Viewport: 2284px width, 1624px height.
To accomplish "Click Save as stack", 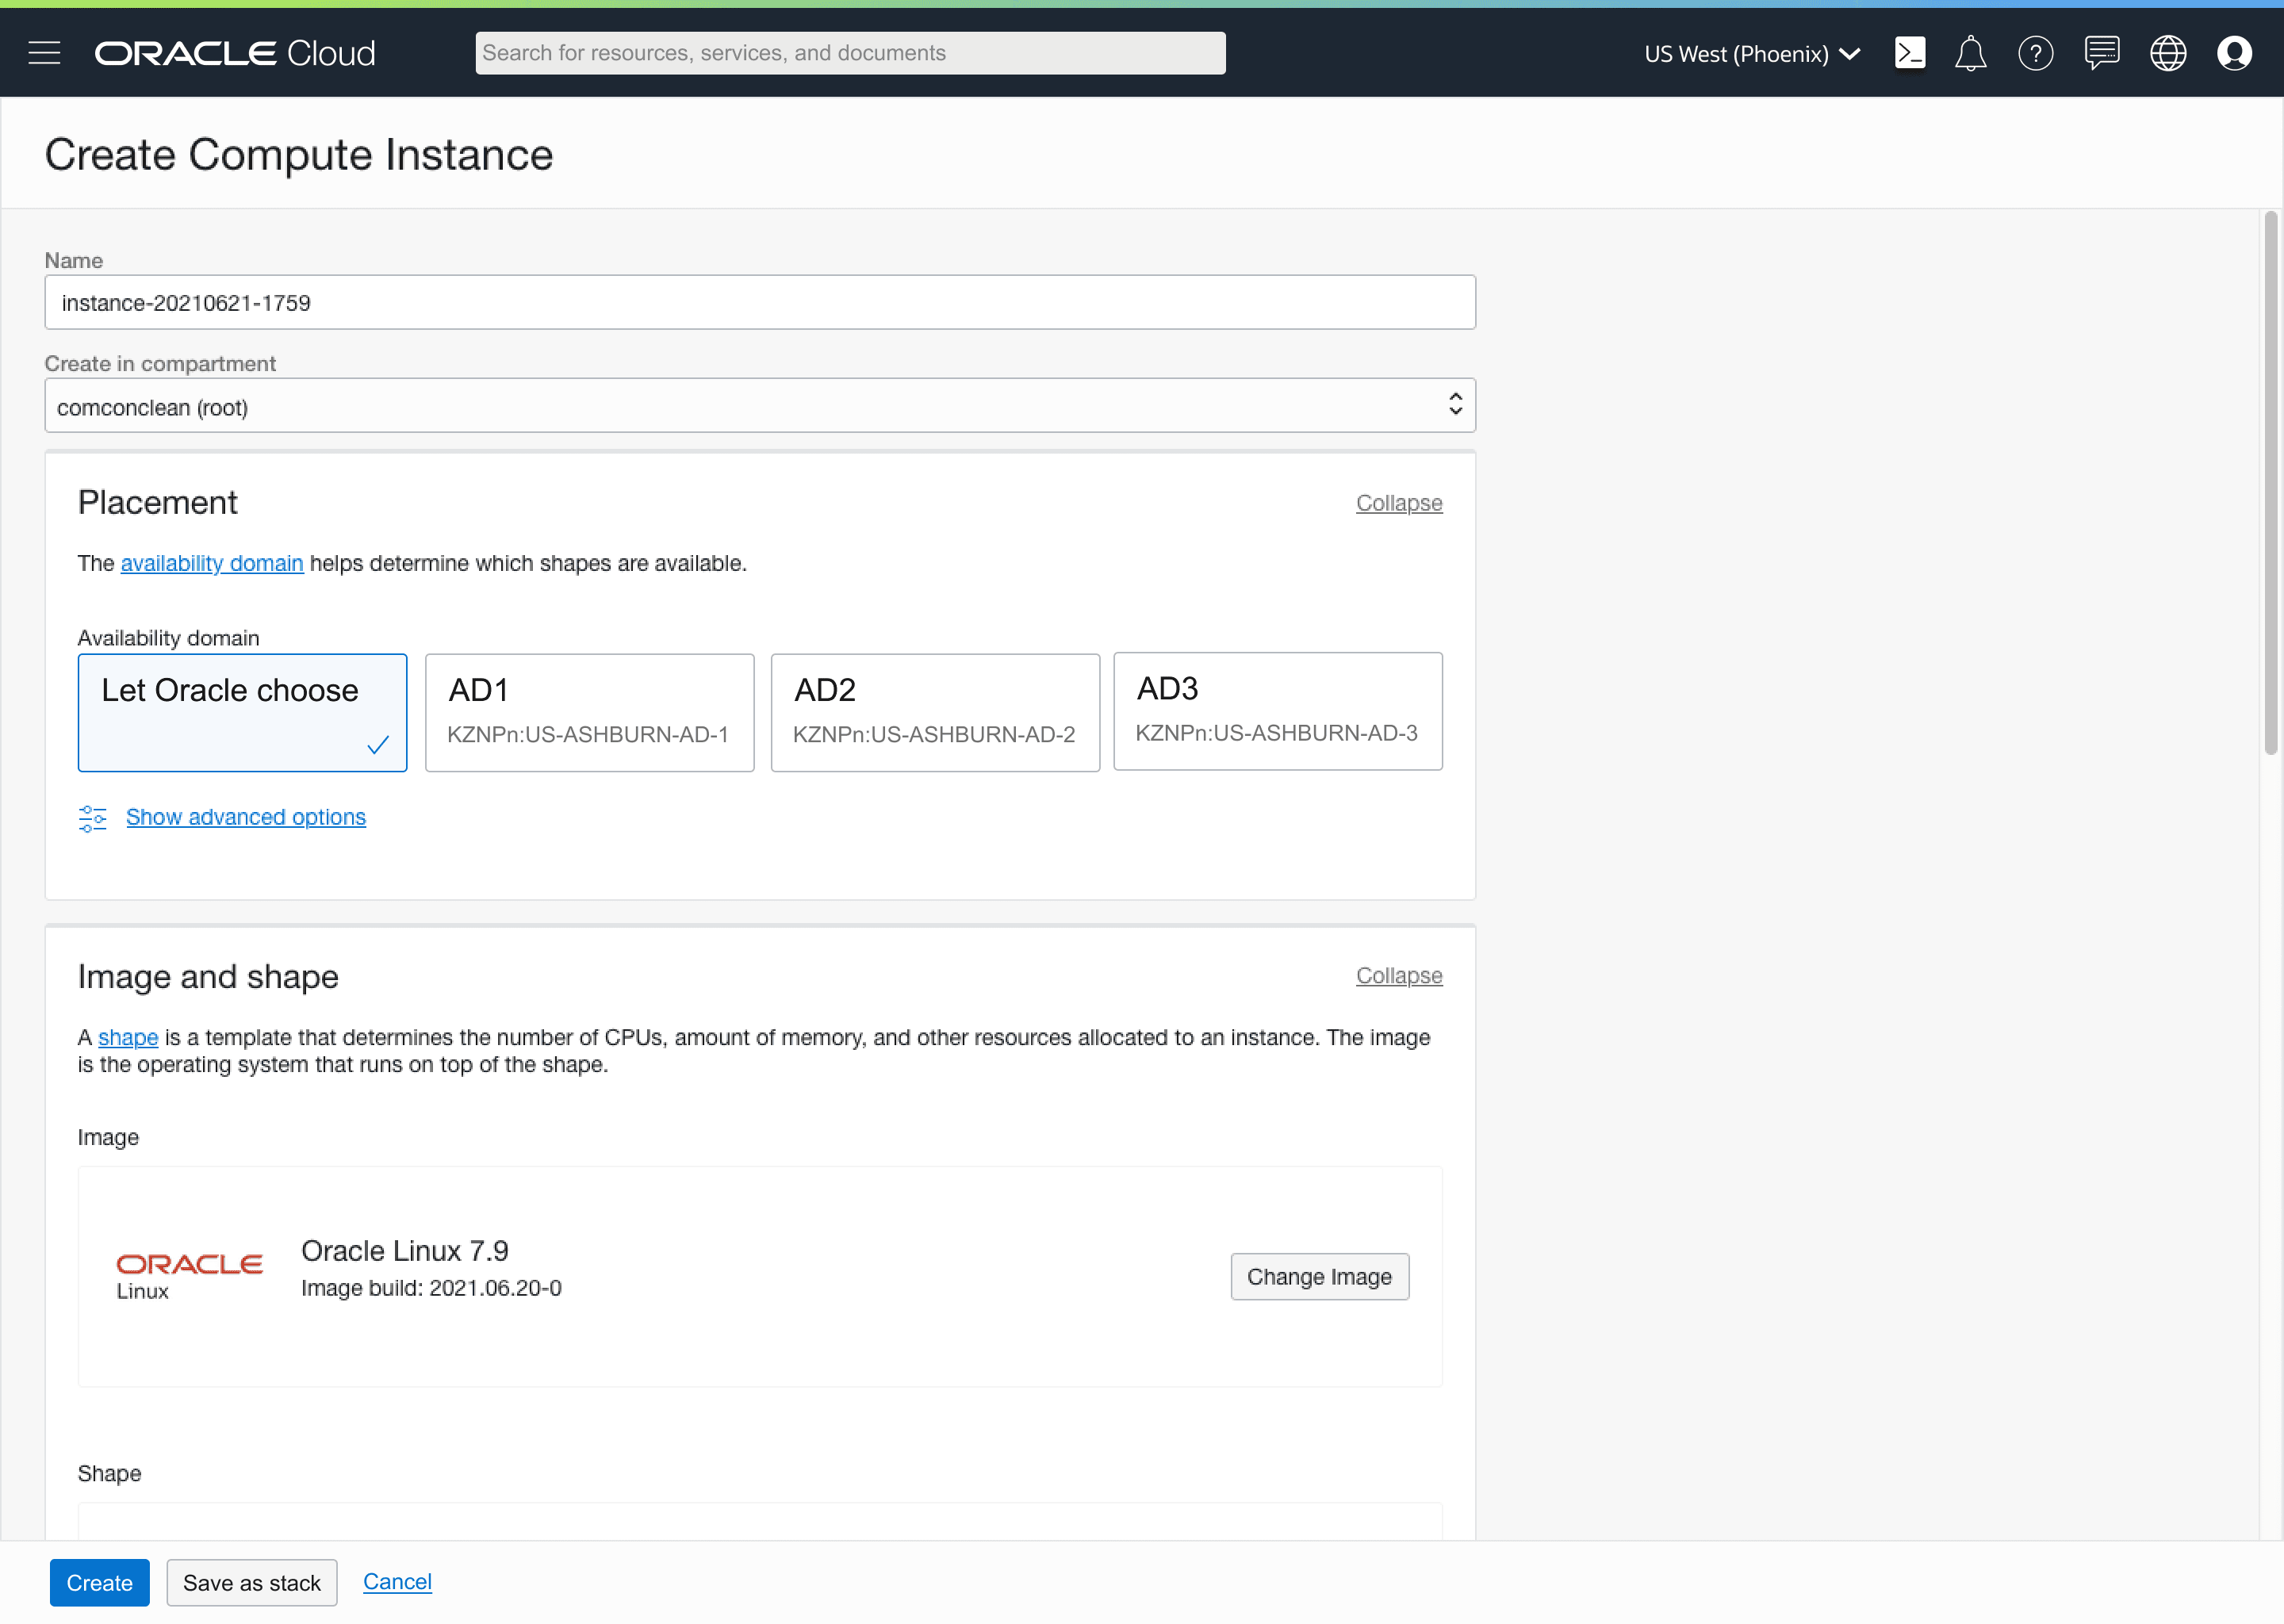I will coord(252,1583).
